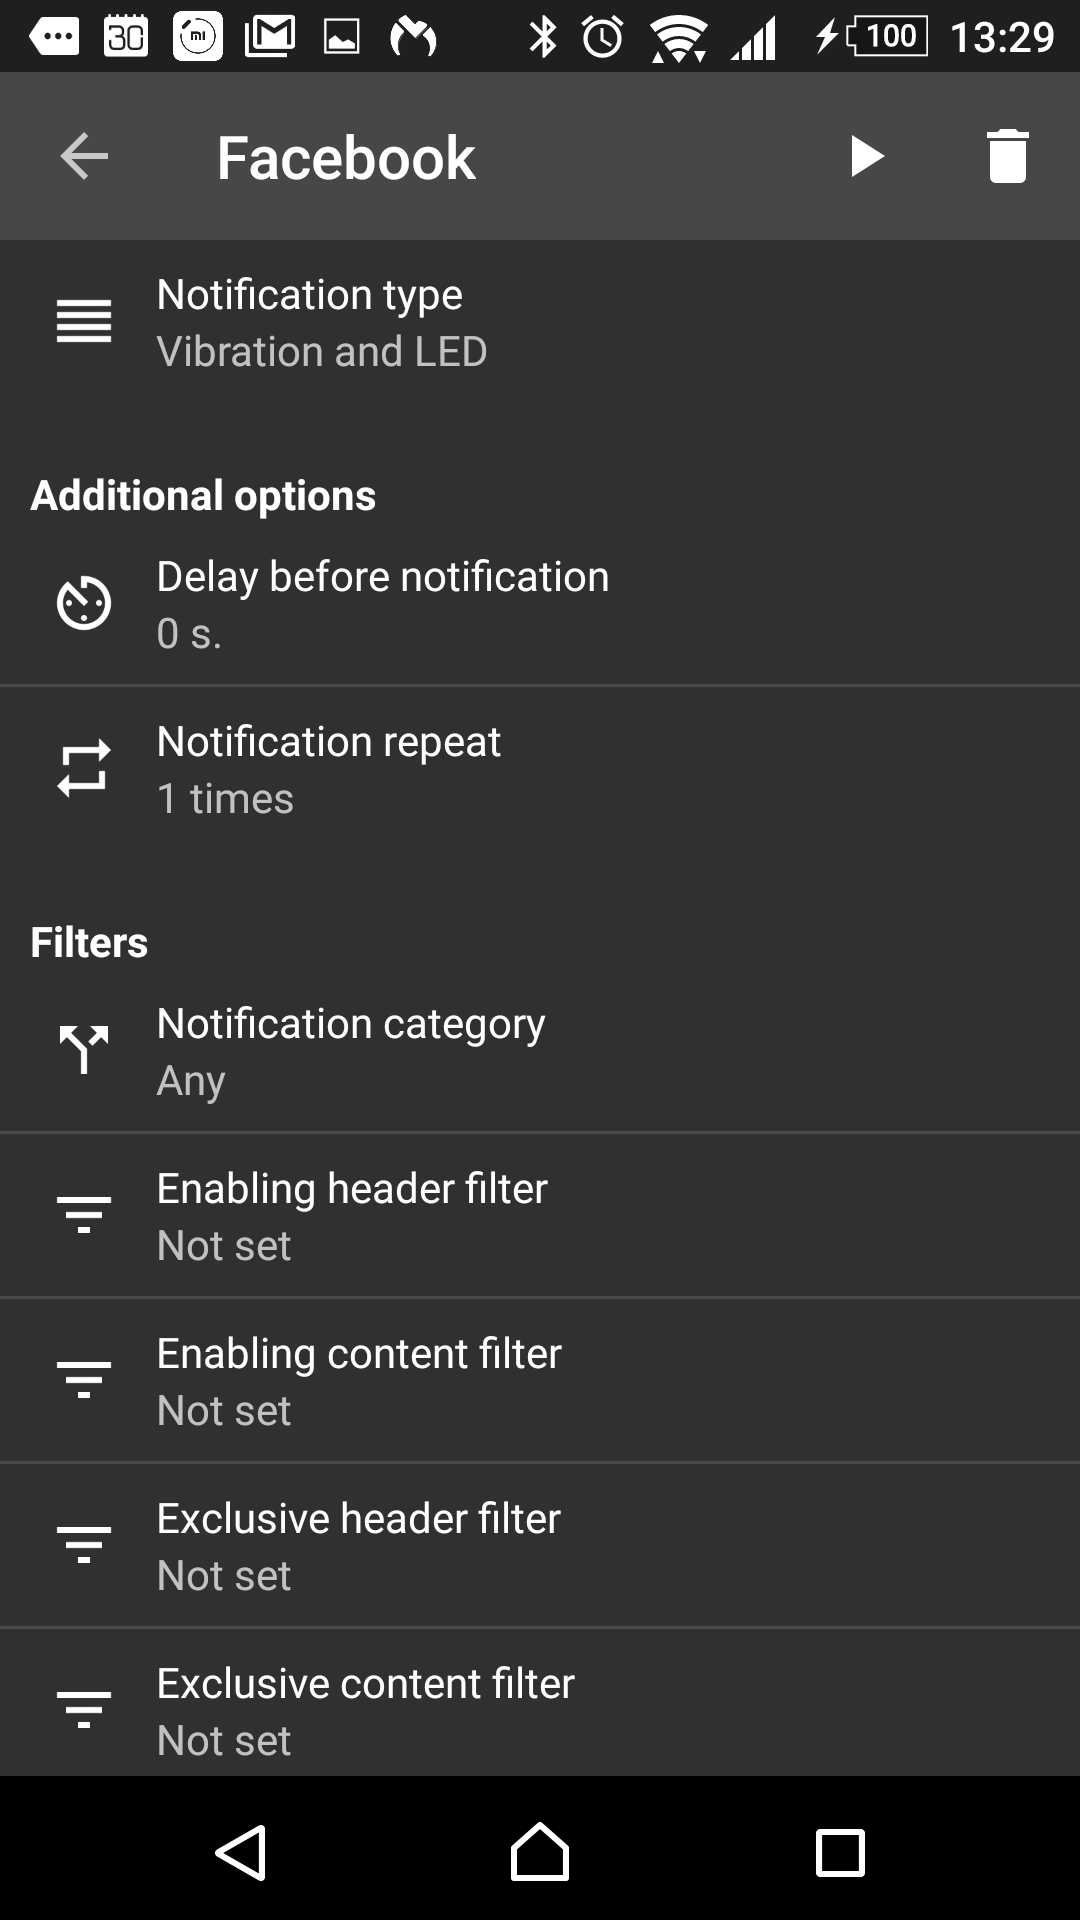Open Delay before notification setting
The image size is (1080, 1920).
[540, 603]
